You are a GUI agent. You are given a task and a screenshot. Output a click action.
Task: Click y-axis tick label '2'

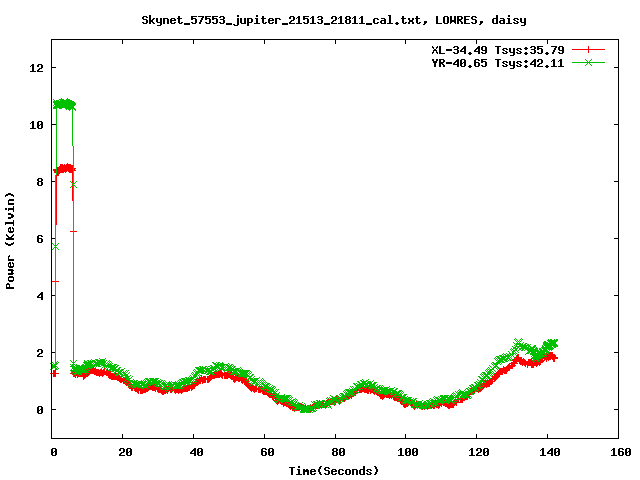pyautogui.click(x=40, y=353)
